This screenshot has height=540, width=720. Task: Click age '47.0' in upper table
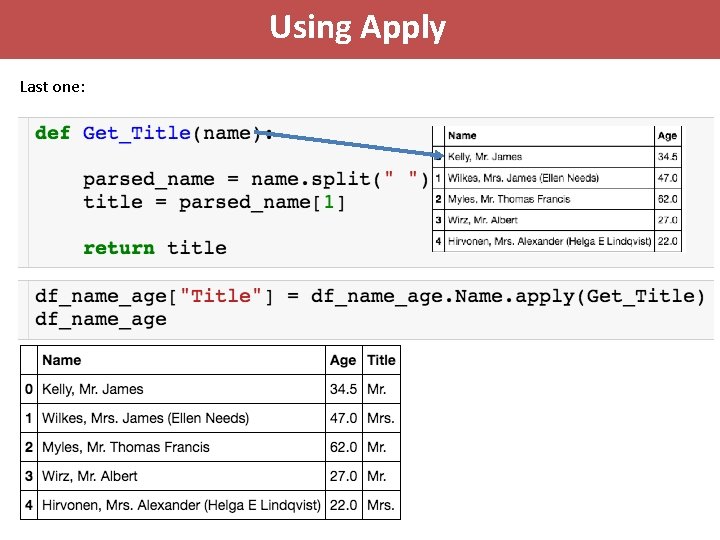pos(667,178)
